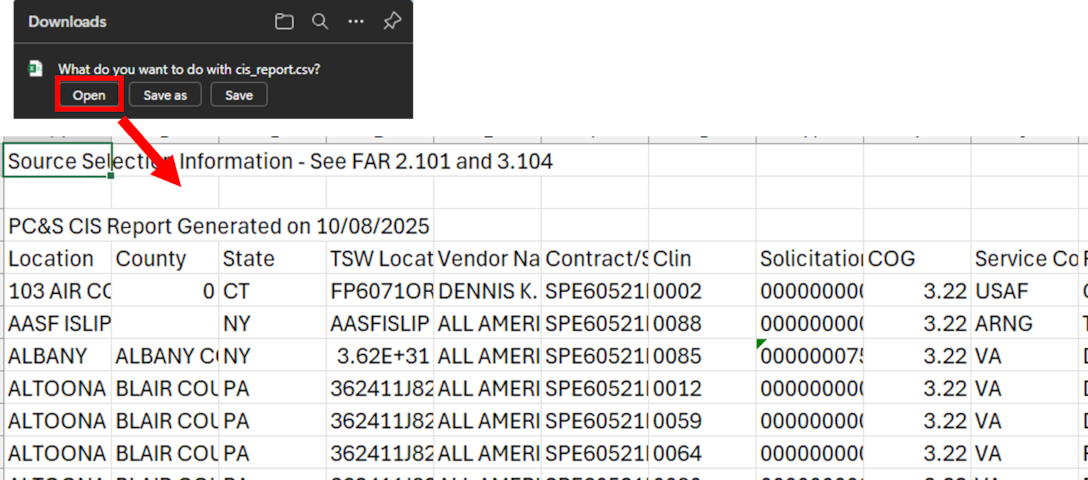Select the AASFISLIP TSW cell
Image resolution: width=1088 pixels, height=480 pixels.
[380, 323]
